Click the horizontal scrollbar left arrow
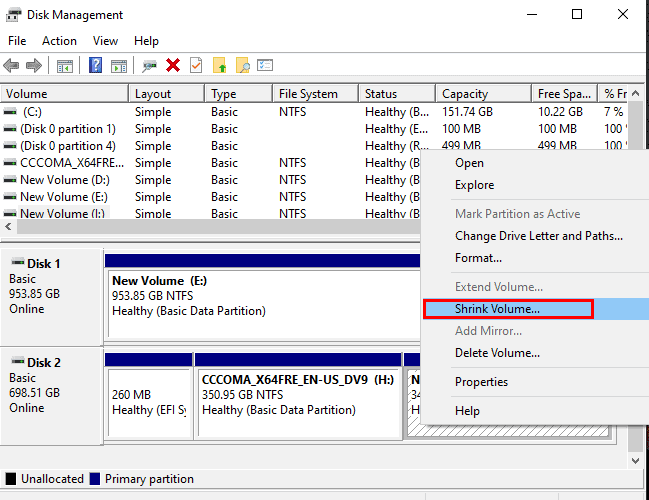Viewport: 649px width, 500px height. pyautogui.click(x=8, y=226)
